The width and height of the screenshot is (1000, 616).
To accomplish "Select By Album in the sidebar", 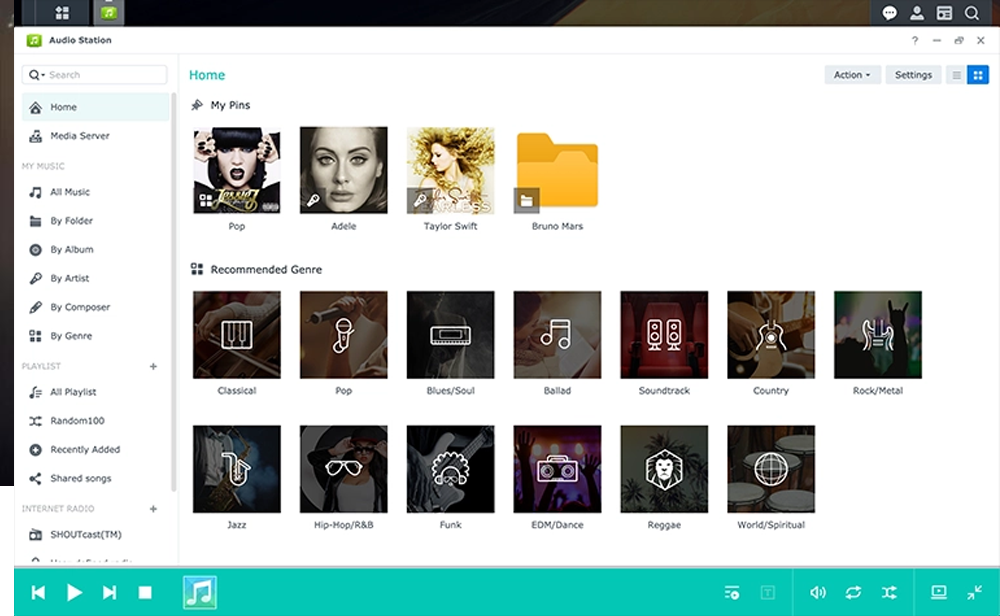I will coord(71,250).
